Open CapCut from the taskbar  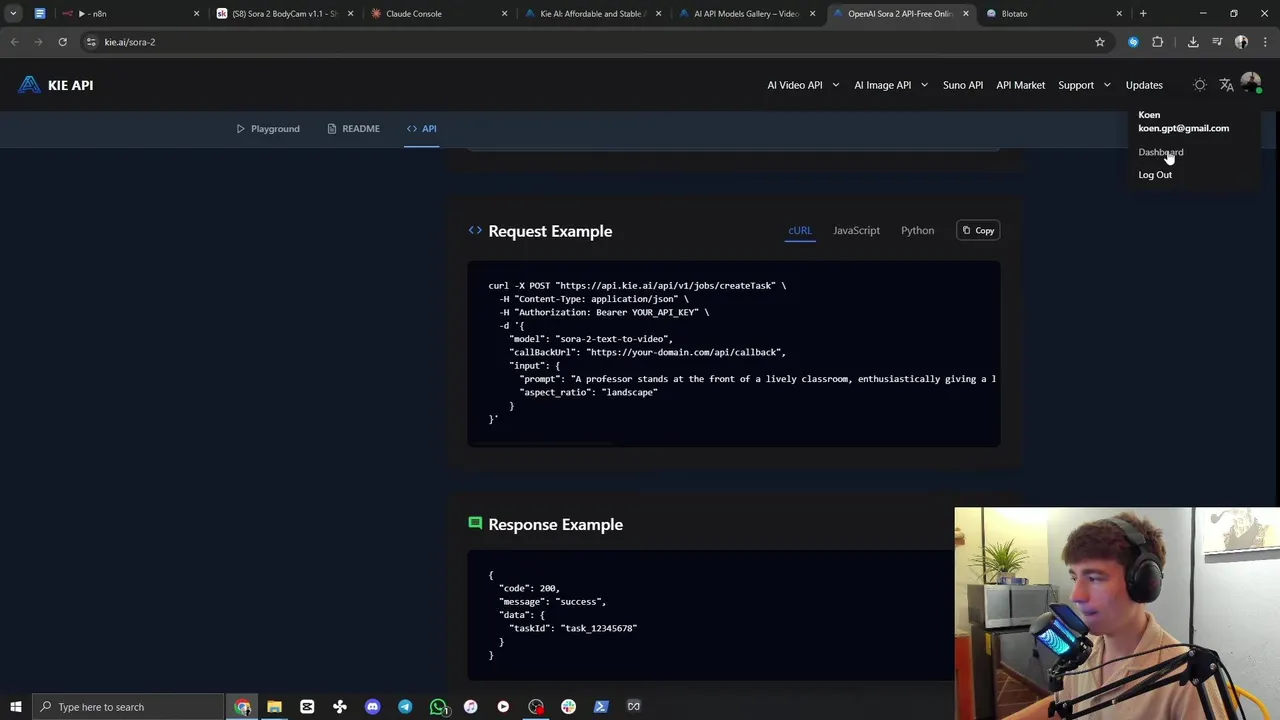[x=307, y=707]
